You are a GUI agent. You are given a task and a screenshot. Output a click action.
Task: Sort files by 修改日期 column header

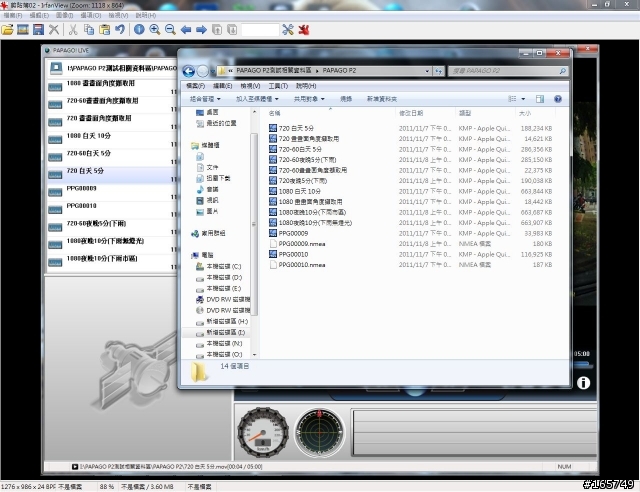(411, 113)
